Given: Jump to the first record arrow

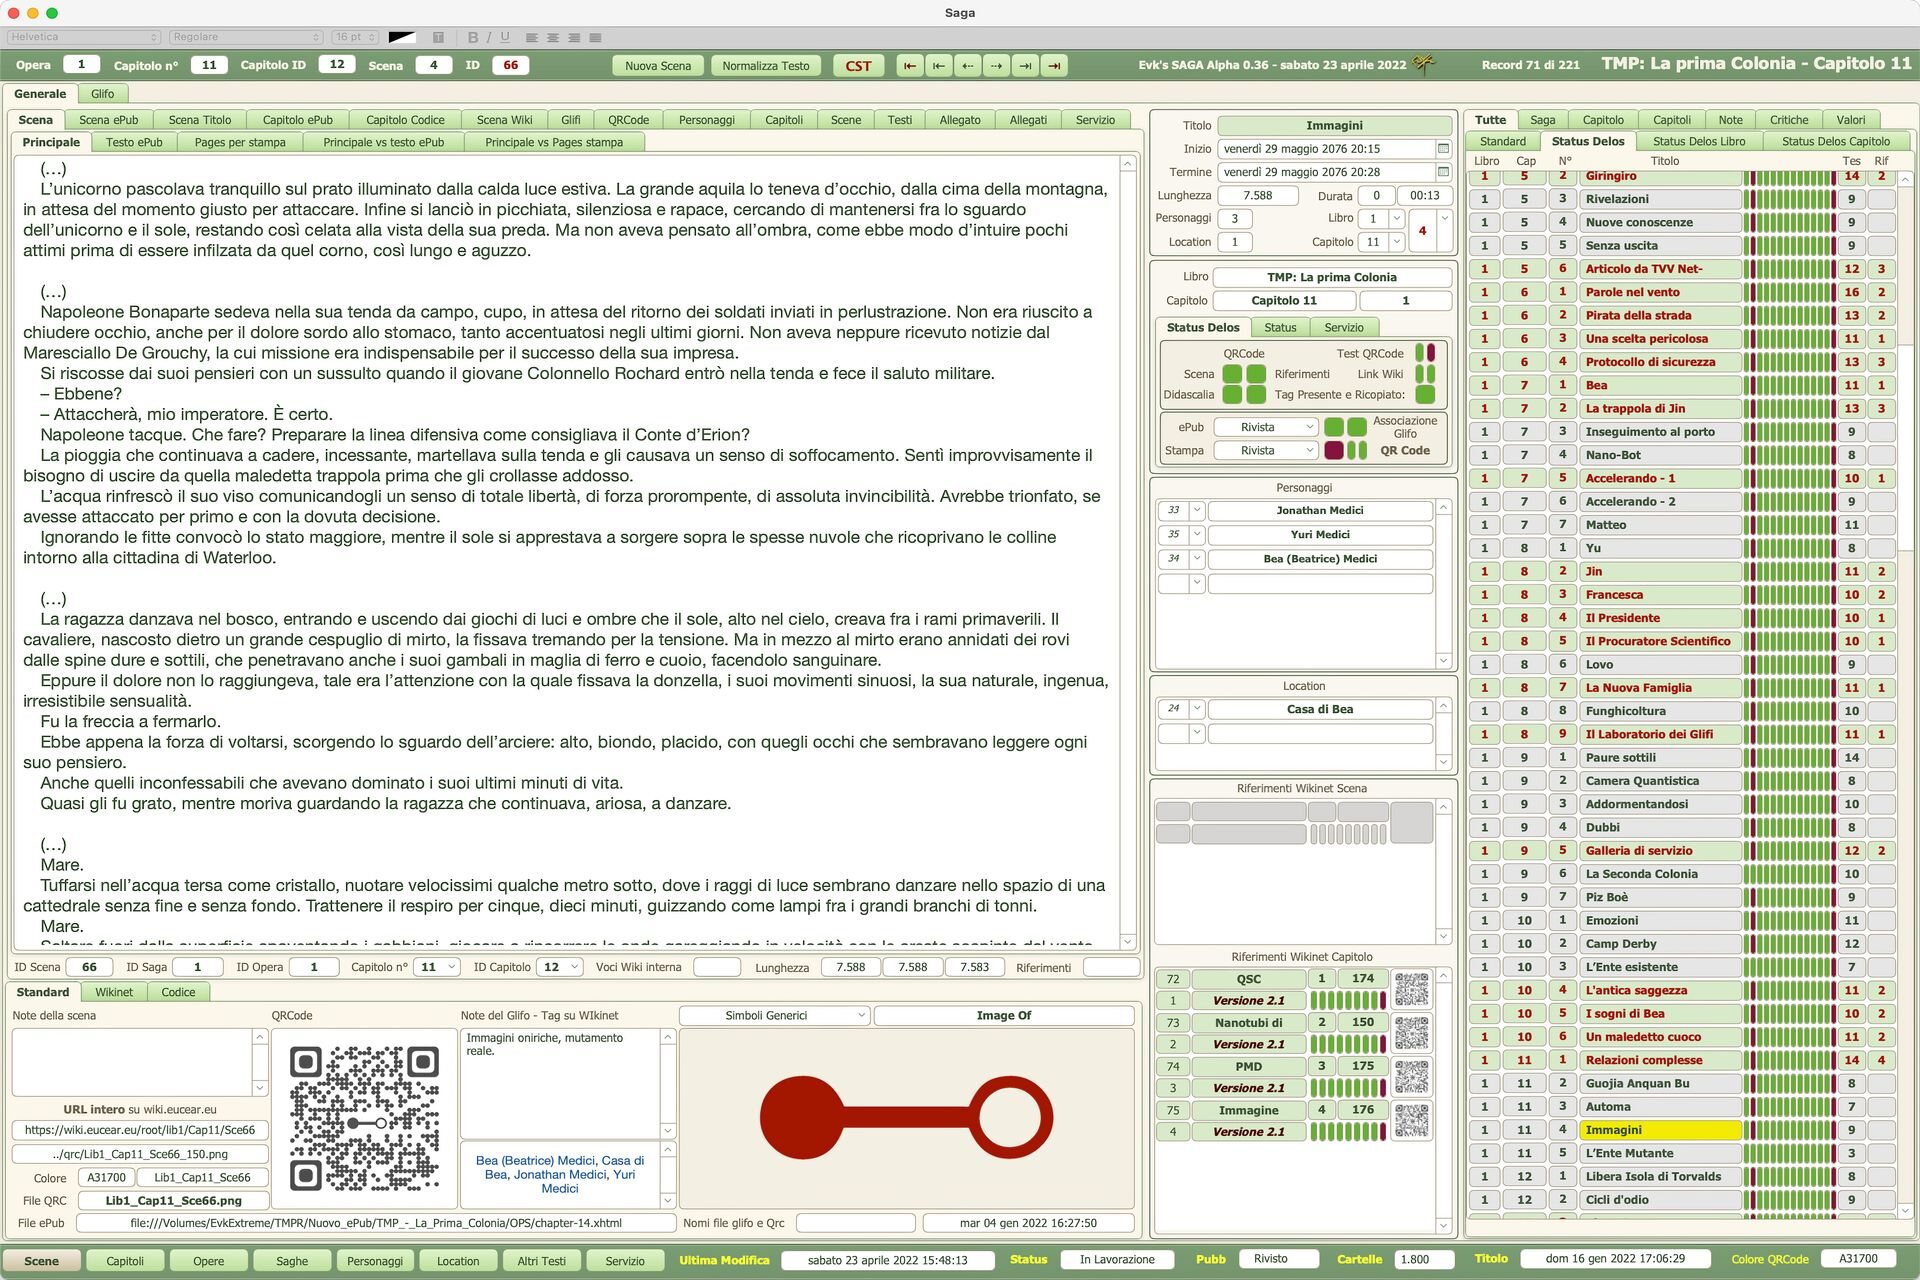Looking at the screenshot, I should [x=909, y=66].
